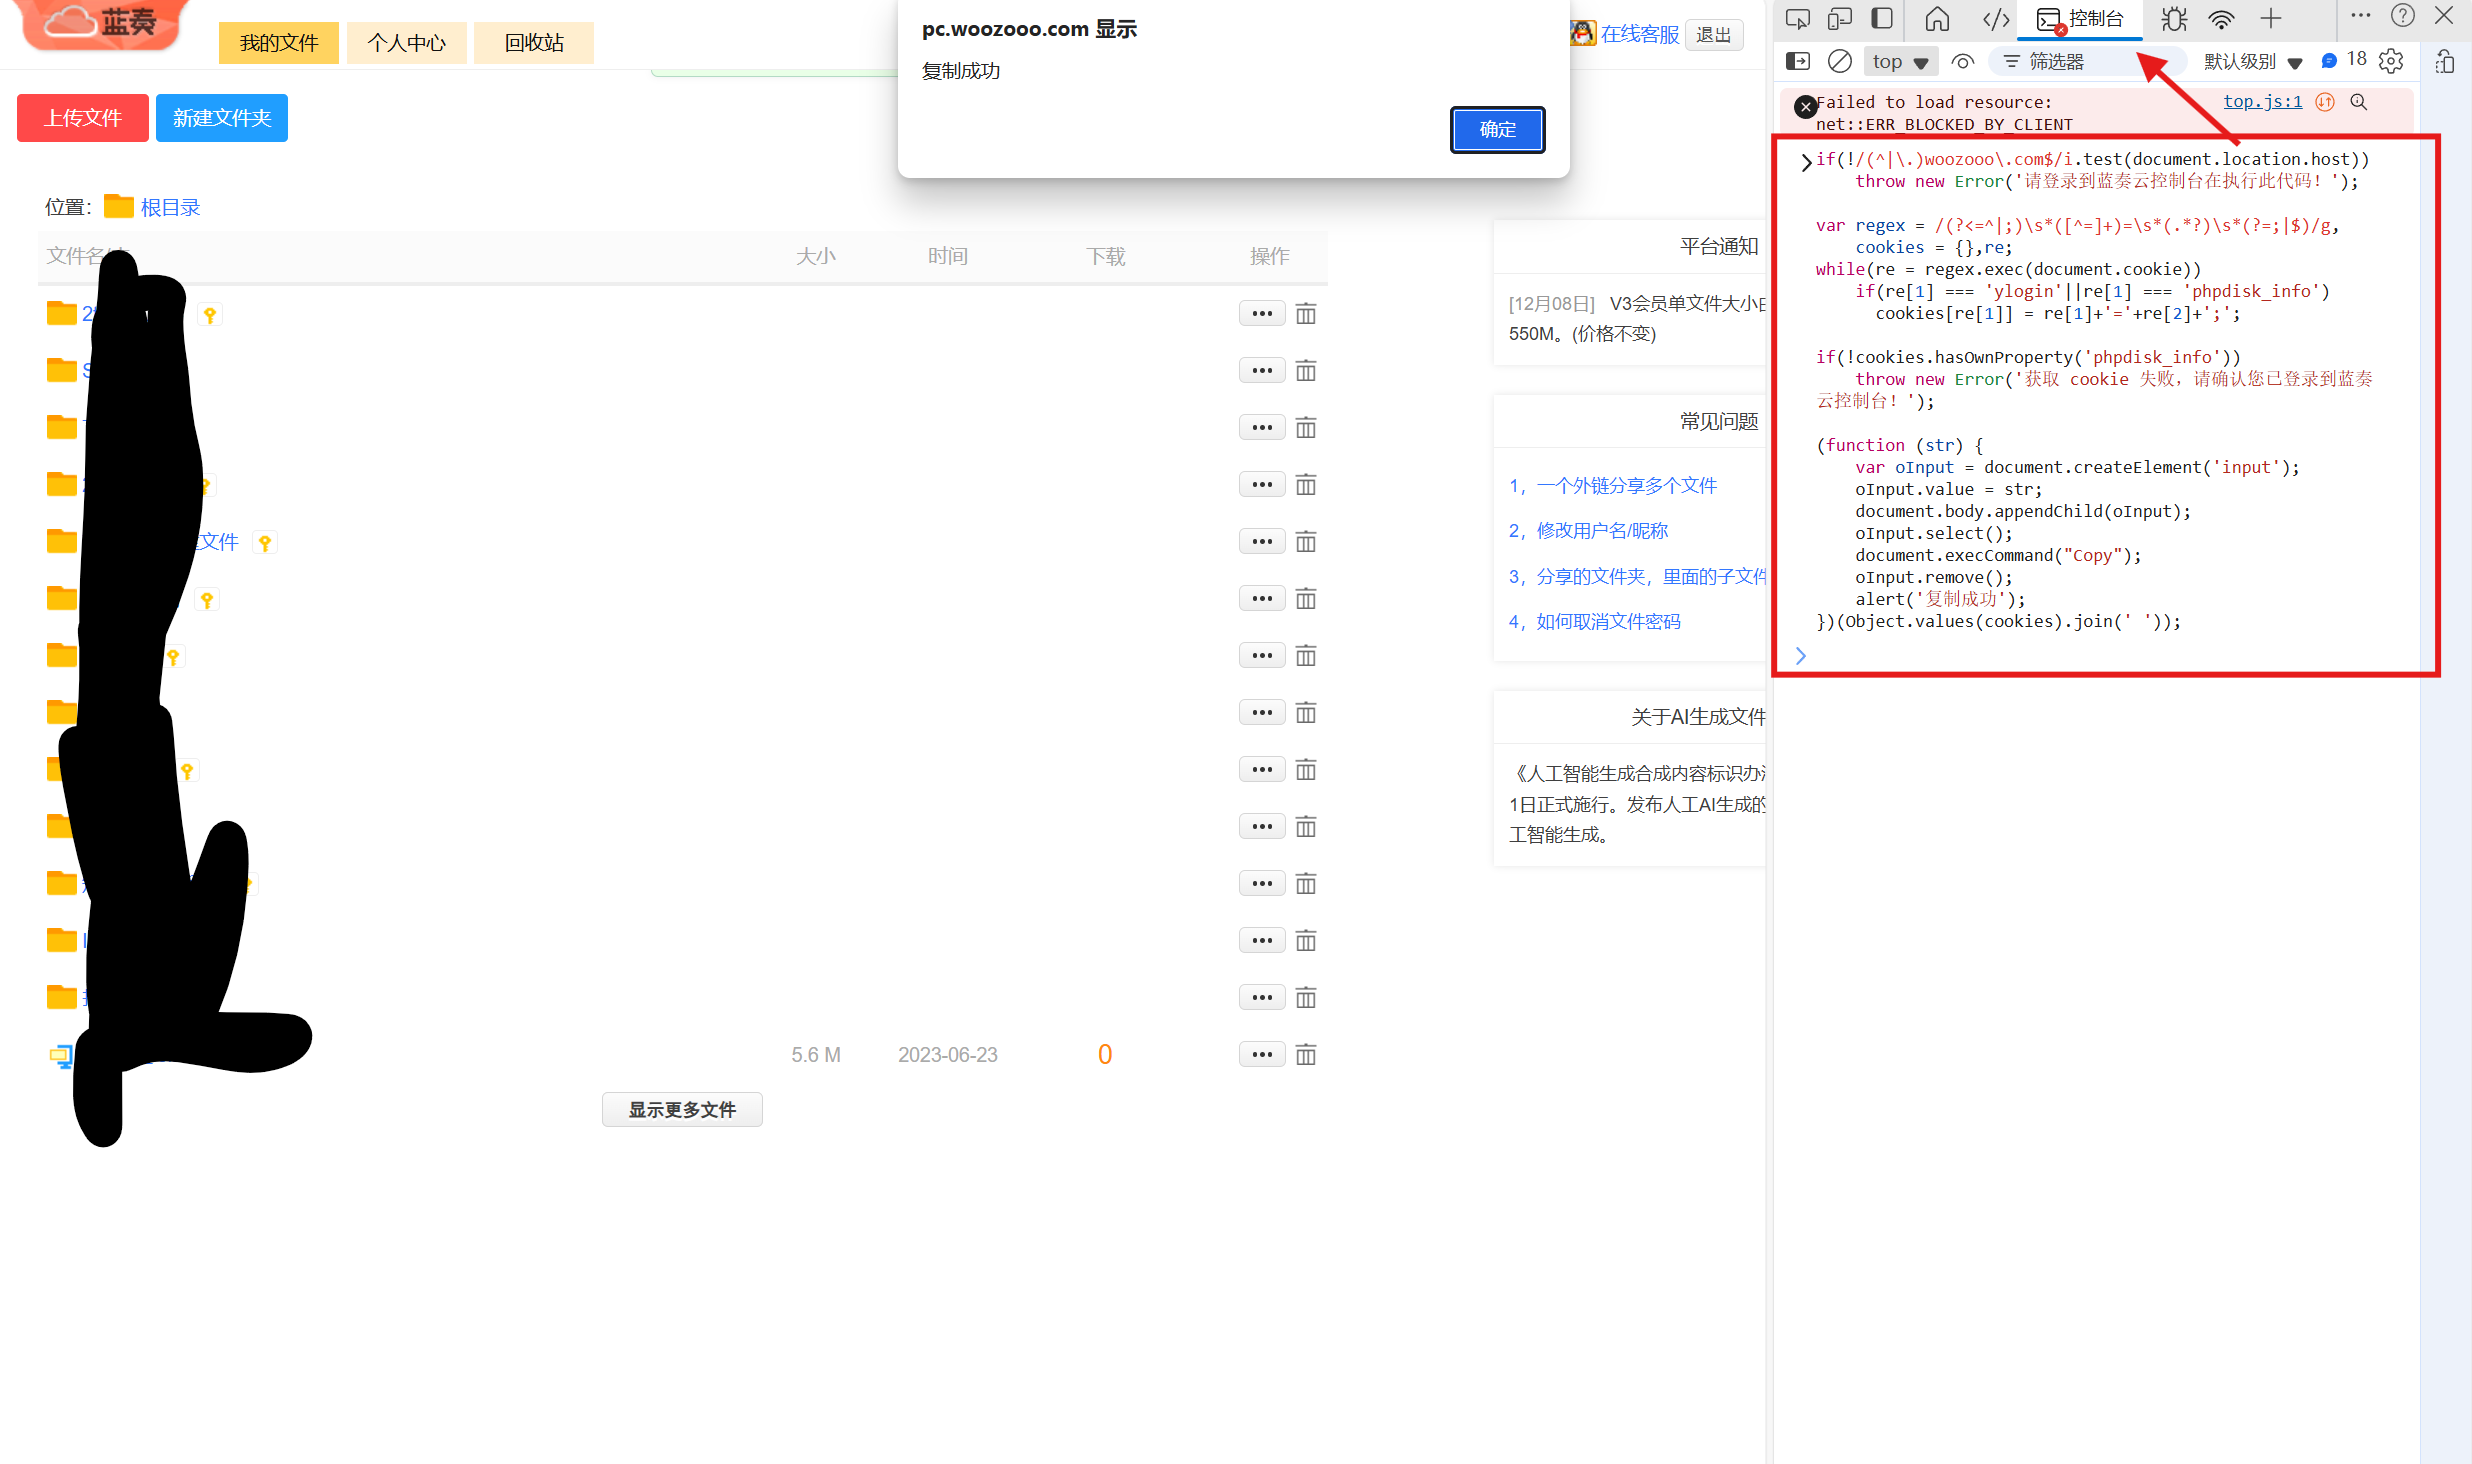Open the Network wifi icon tab
Image resolution: width=2472 pixels, height=1464 pixels.
pyautogui.click(x=2221, y=19)
